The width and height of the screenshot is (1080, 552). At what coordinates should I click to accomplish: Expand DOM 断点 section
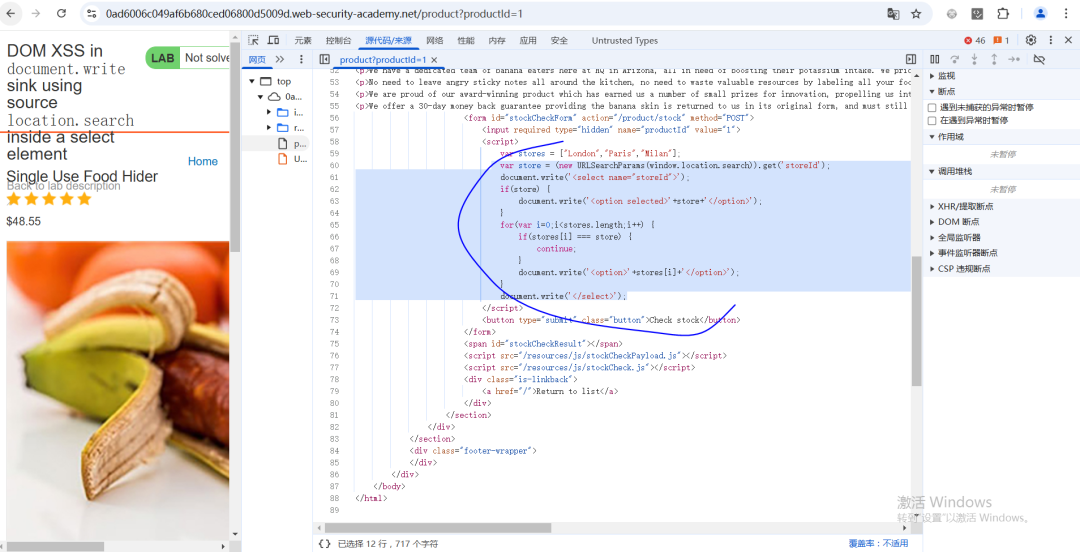[x=954, y=222]
